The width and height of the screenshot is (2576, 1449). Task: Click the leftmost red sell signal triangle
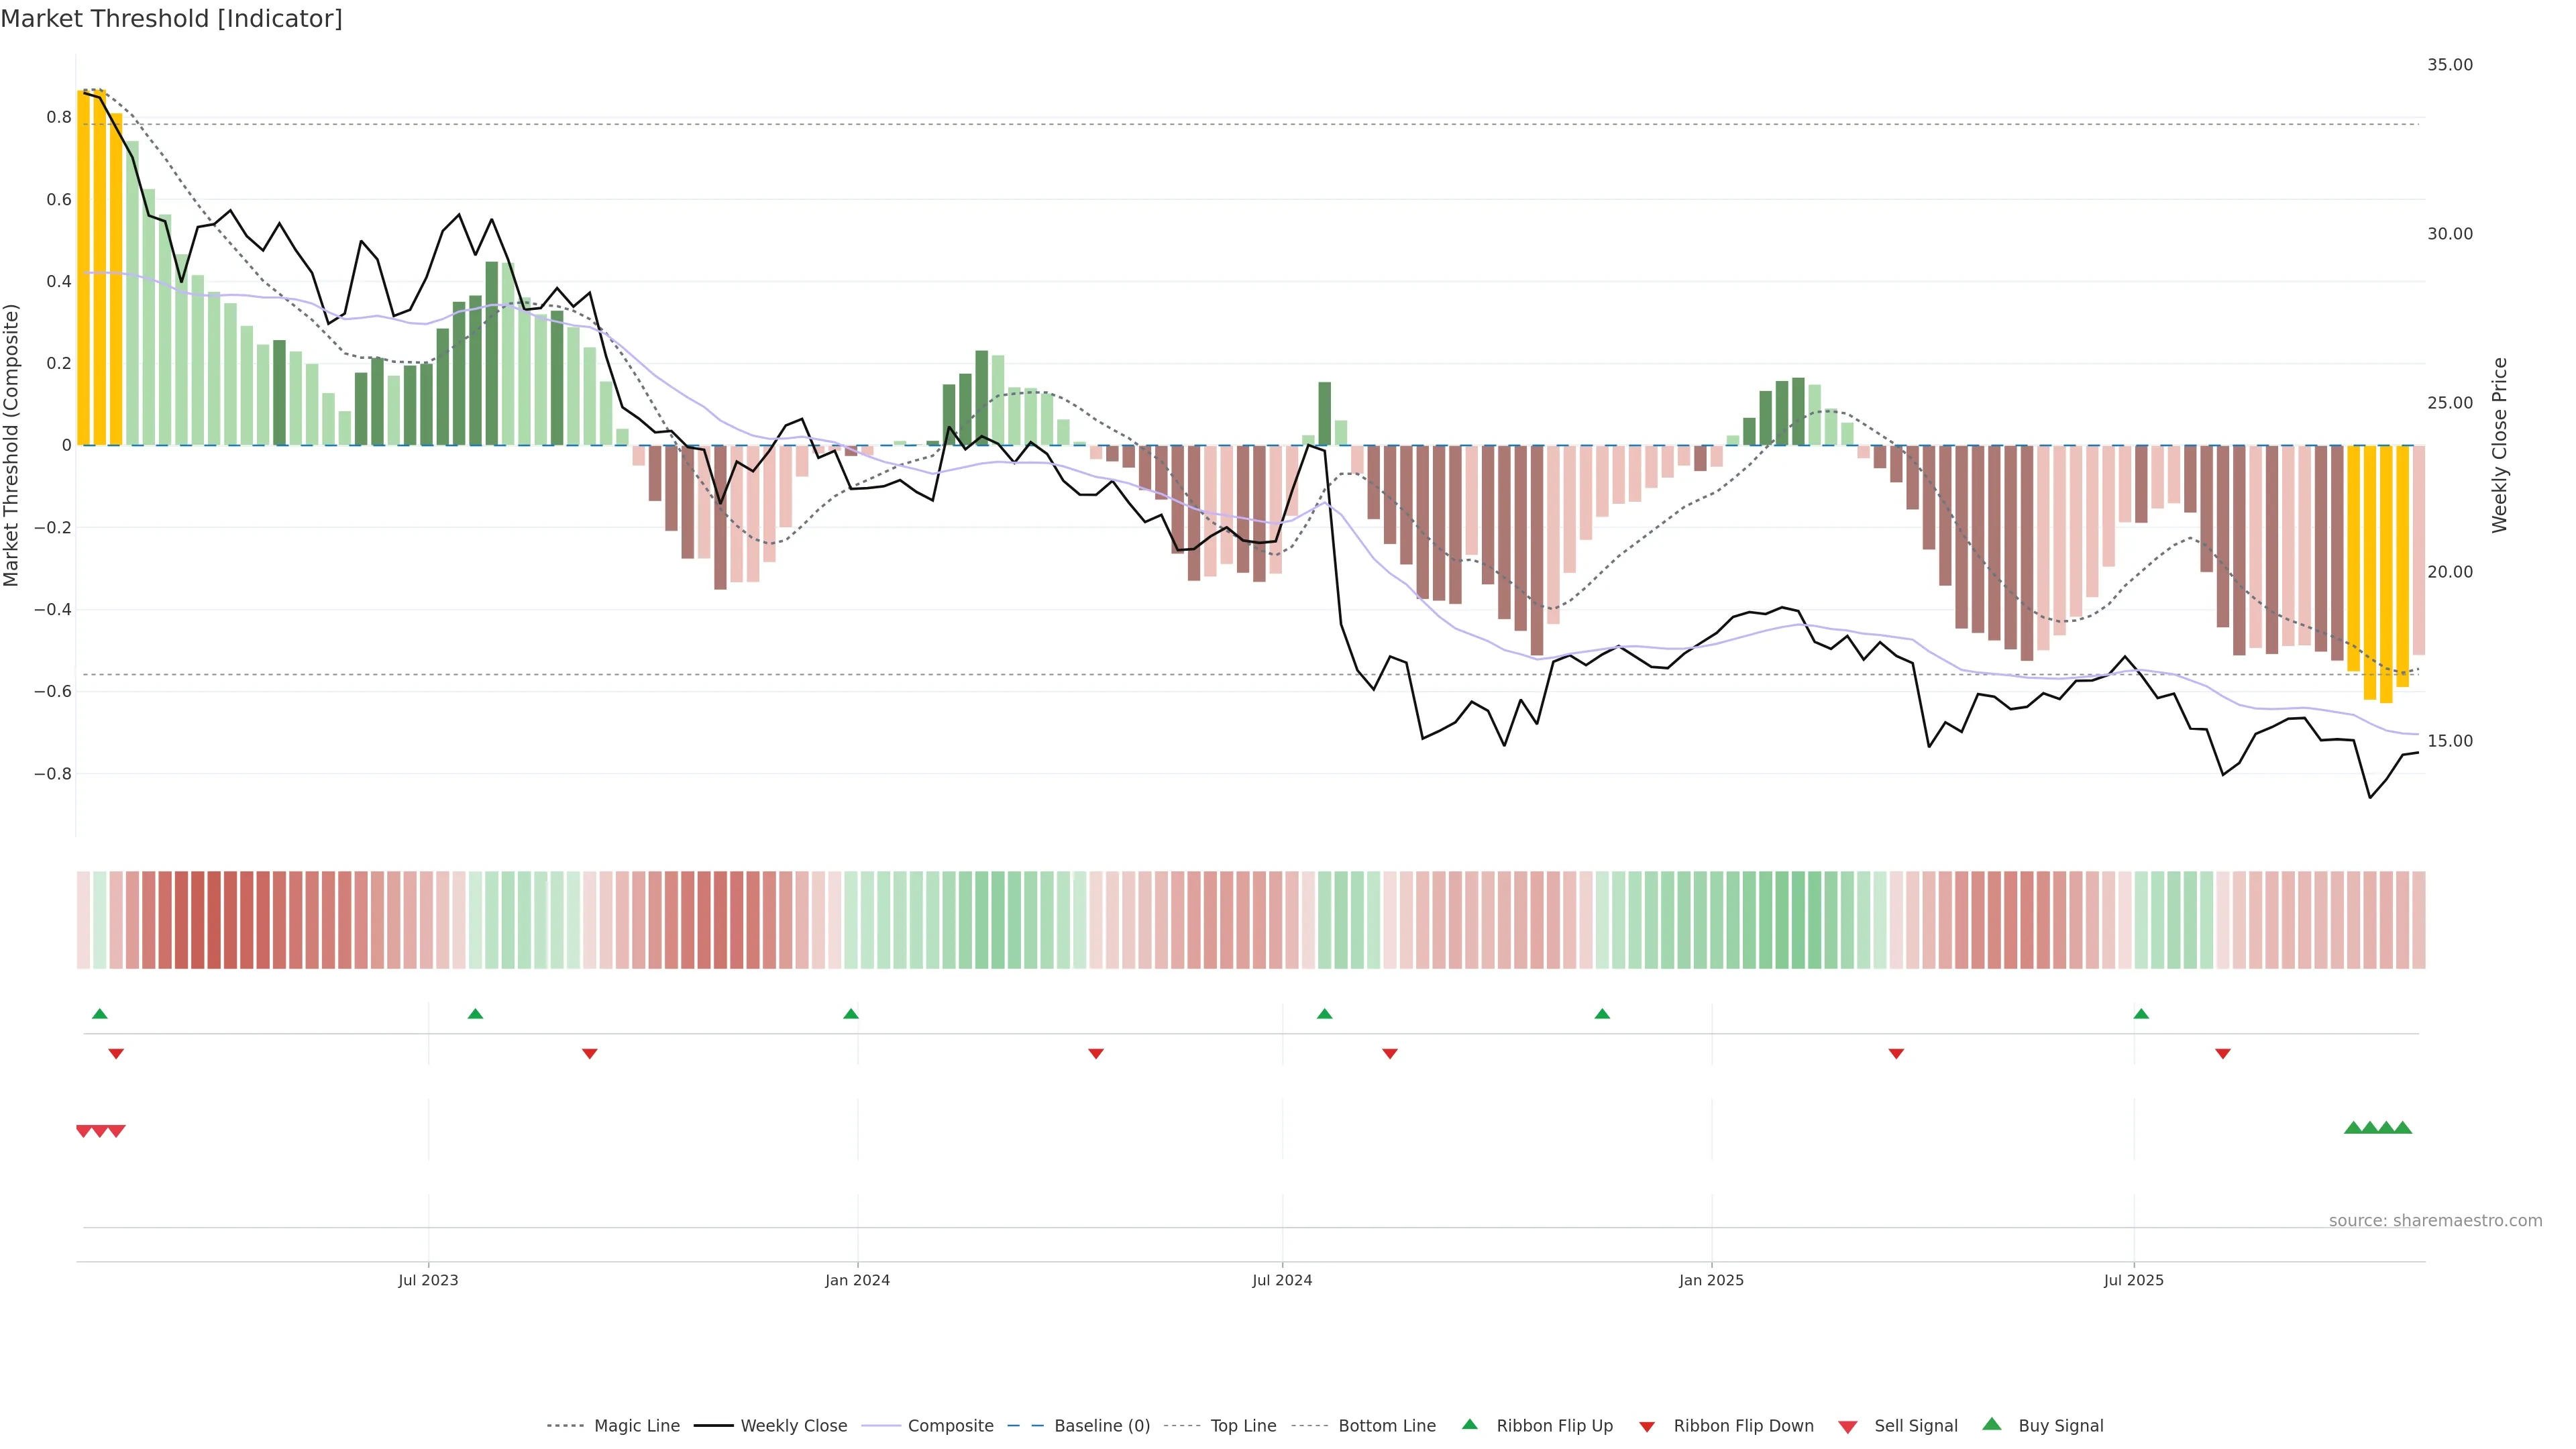point(84,1131)
